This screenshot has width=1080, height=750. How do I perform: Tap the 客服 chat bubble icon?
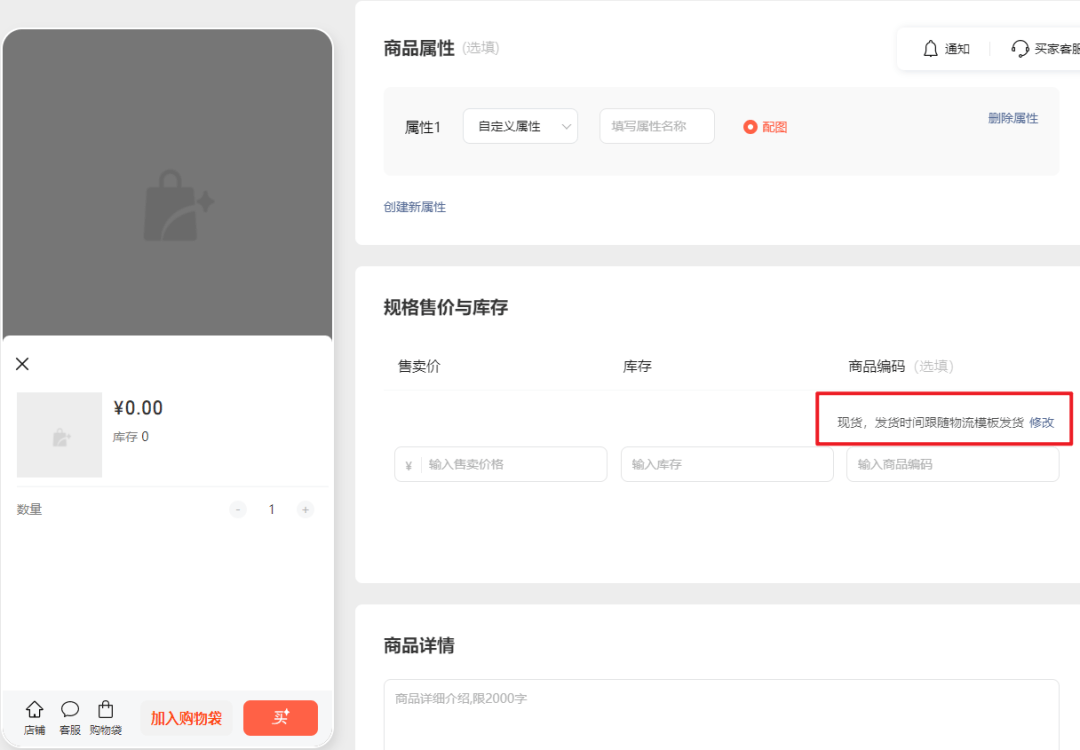[70, 710]
